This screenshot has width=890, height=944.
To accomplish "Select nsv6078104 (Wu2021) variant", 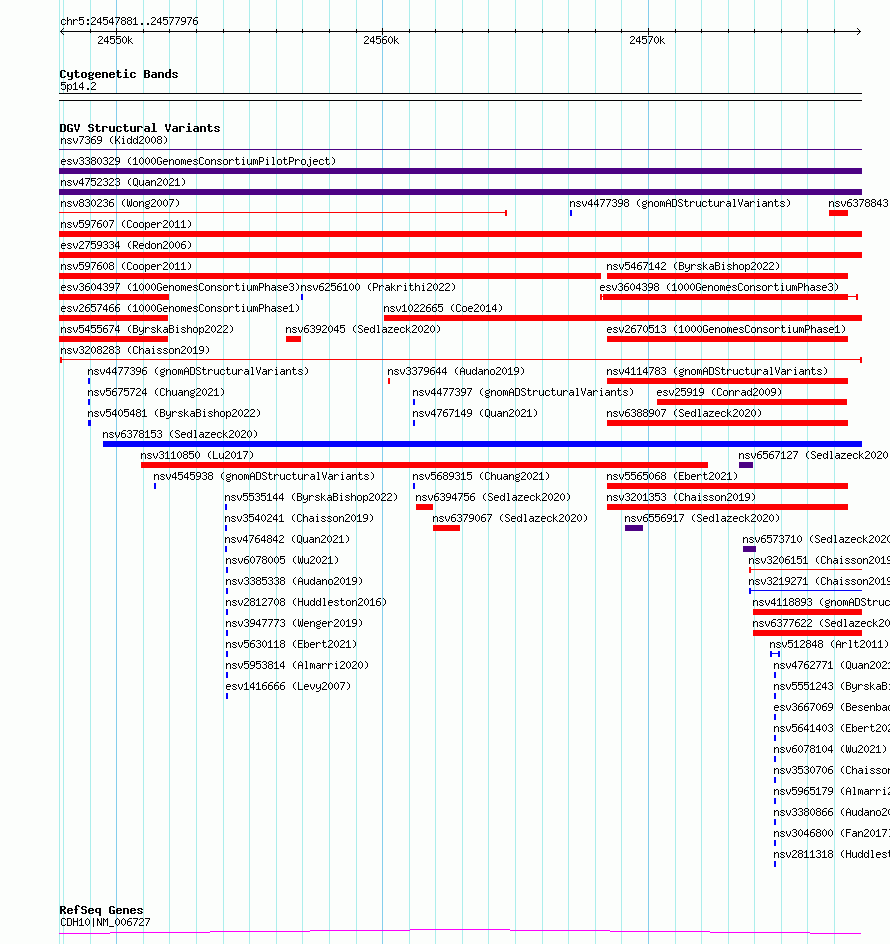I will (830, 751).
